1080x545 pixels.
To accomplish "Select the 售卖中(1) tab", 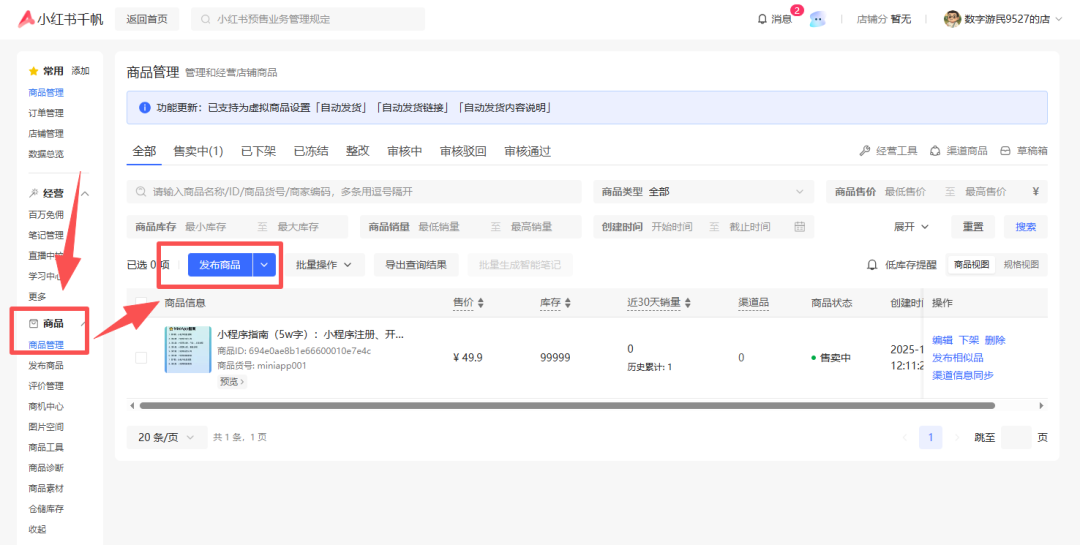I will pos(198,151).
